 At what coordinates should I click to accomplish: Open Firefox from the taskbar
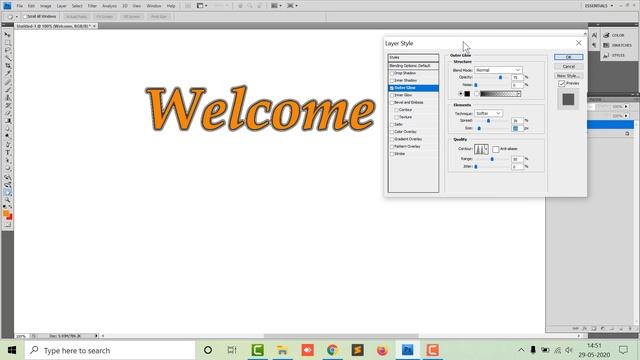coord(382,350)
